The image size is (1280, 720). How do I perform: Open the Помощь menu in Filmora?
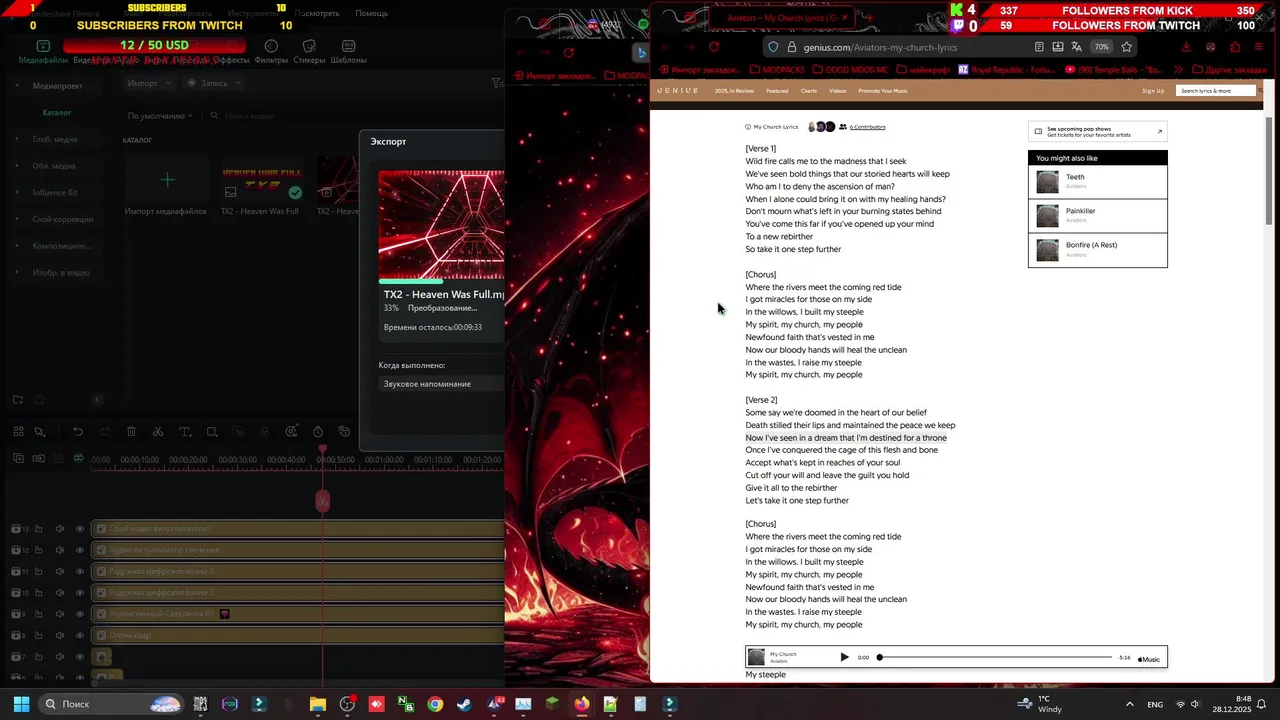coord(371,13)
